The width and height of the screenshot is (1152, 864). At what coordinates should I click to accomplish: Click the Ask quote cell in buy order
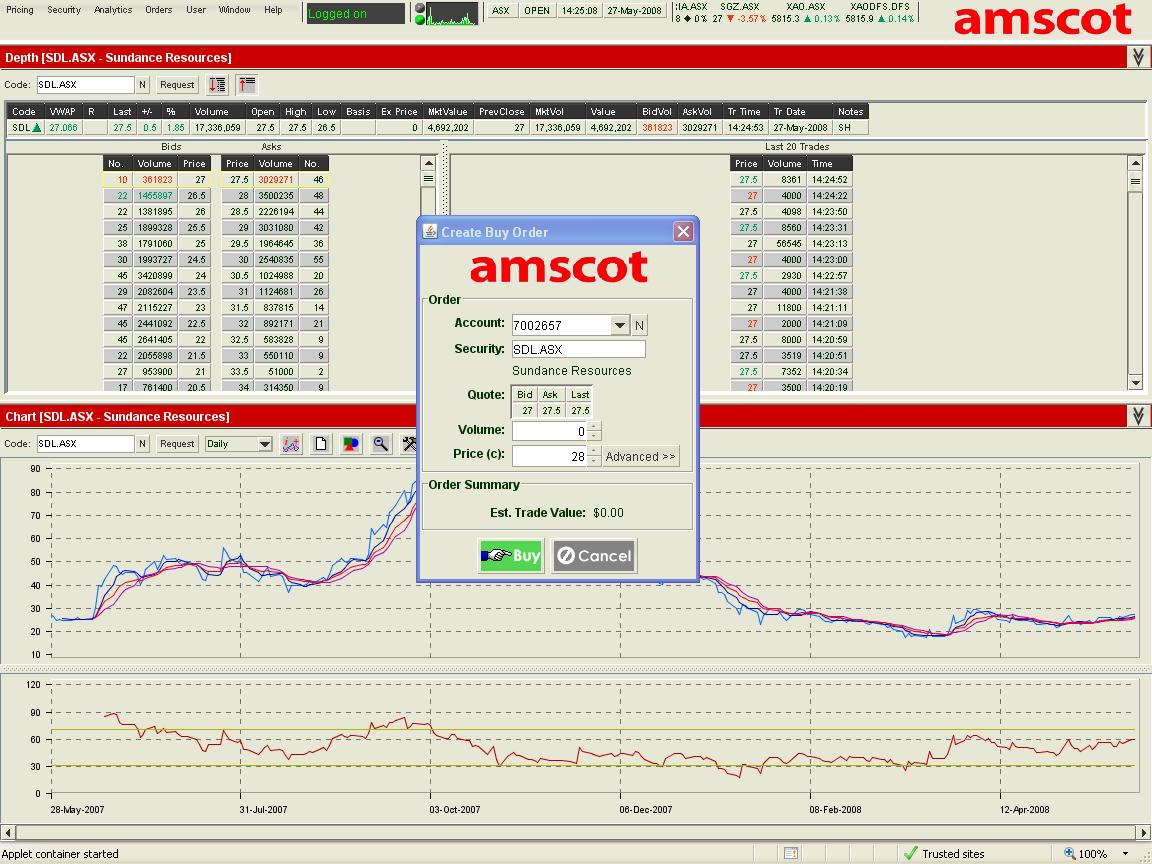point(551,411)
